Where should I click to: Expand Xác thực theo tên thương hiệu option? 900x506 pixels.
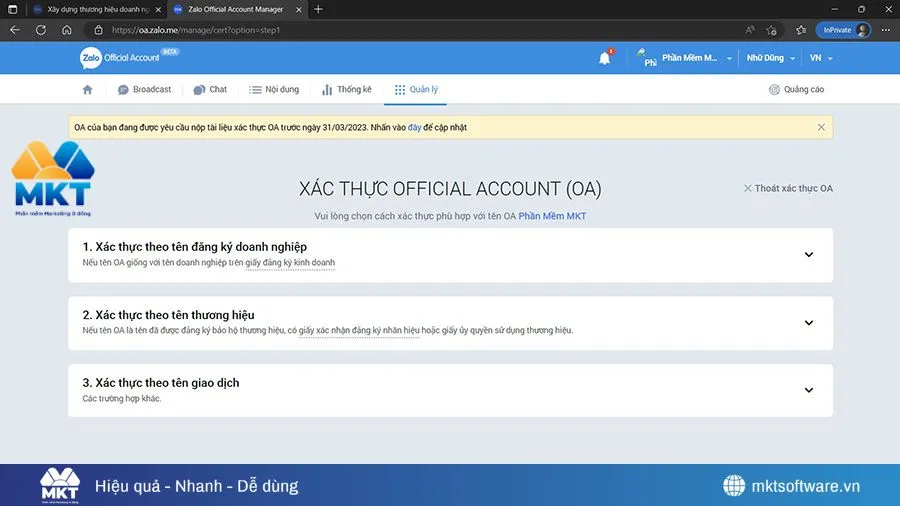click(x=809, y=322)
